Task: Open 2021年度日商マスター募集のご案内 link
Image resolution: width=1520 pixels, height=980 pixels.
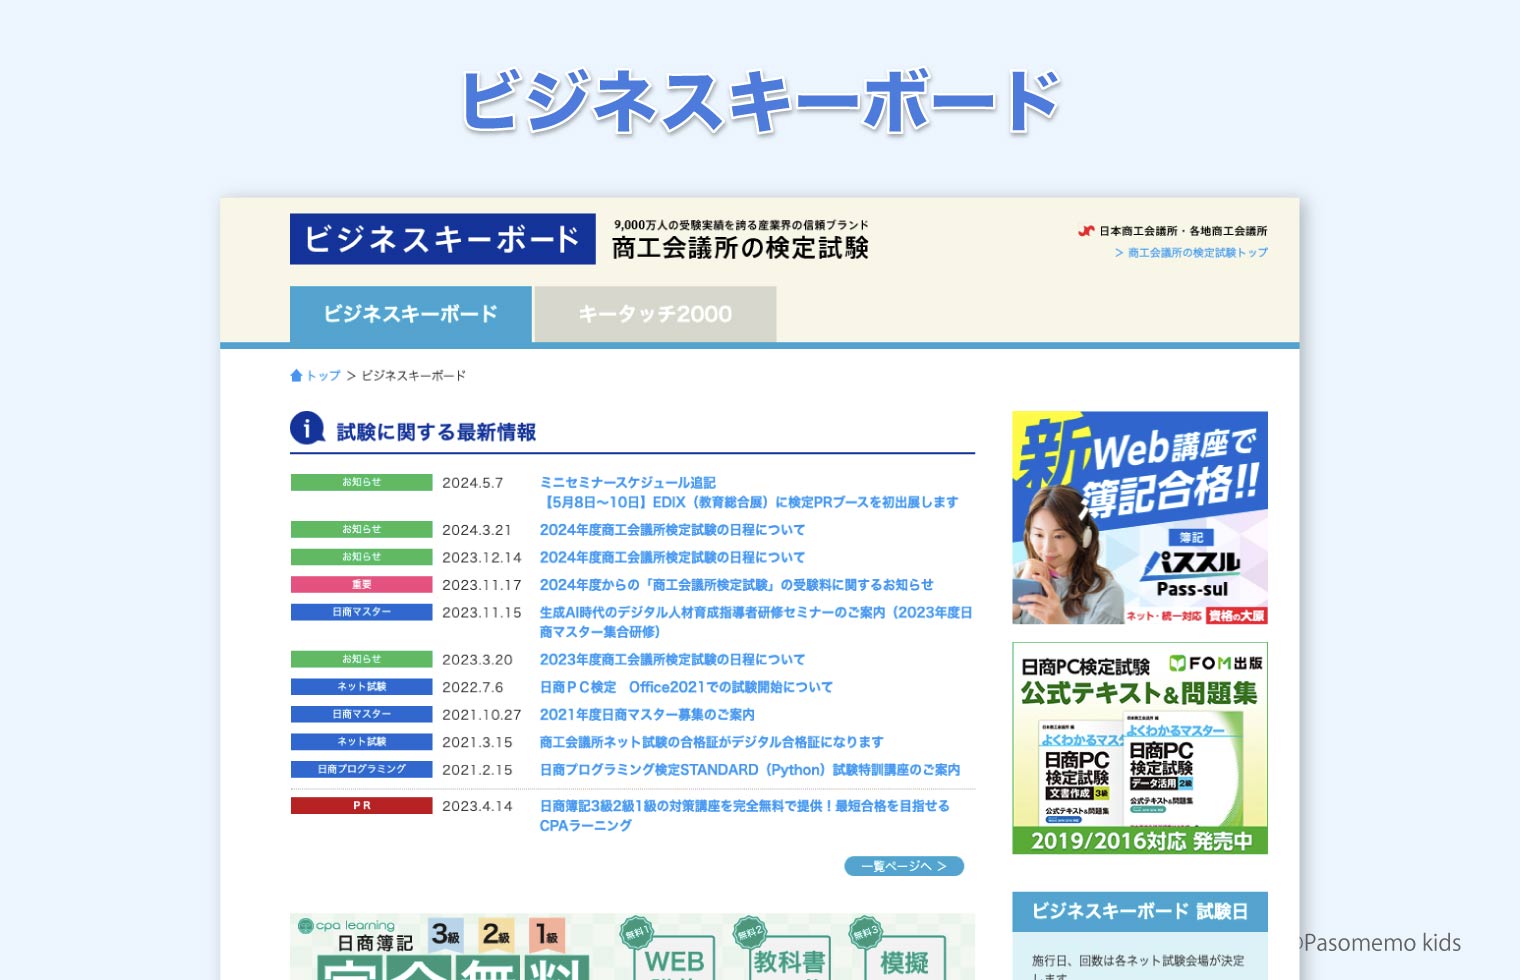Action: [647, 715]
